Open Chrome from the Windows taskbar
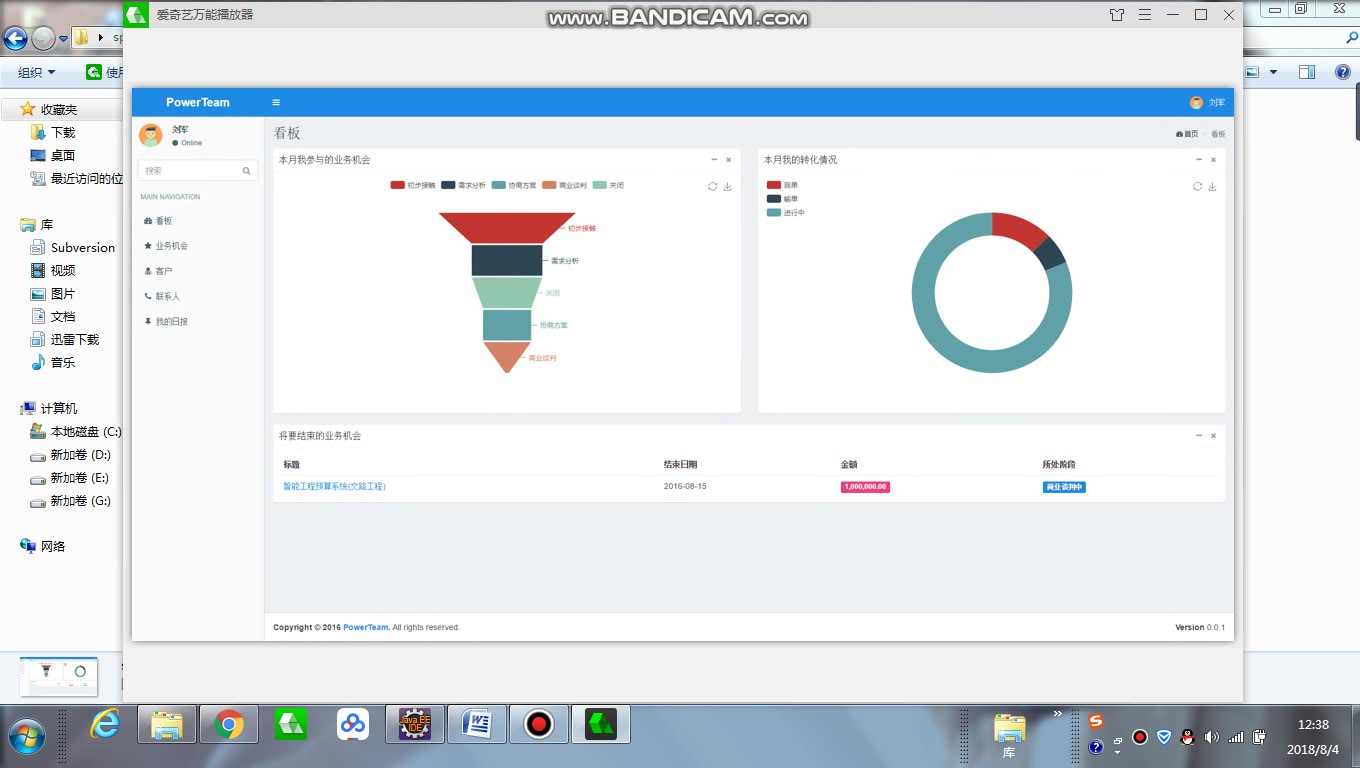The height and width of the screenshot is (768, 1360). 229,724
